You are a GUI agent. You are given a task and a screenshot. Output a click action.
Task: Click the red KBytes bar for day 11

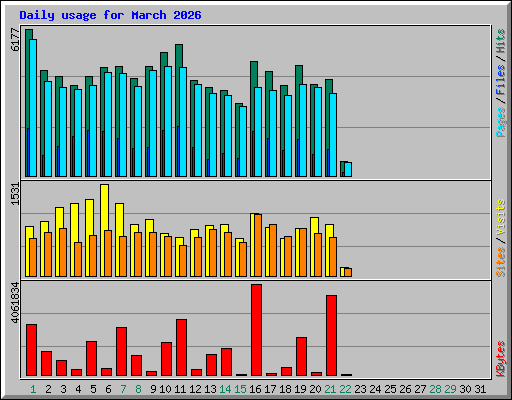pyautogui.click(x=181, y=348)
